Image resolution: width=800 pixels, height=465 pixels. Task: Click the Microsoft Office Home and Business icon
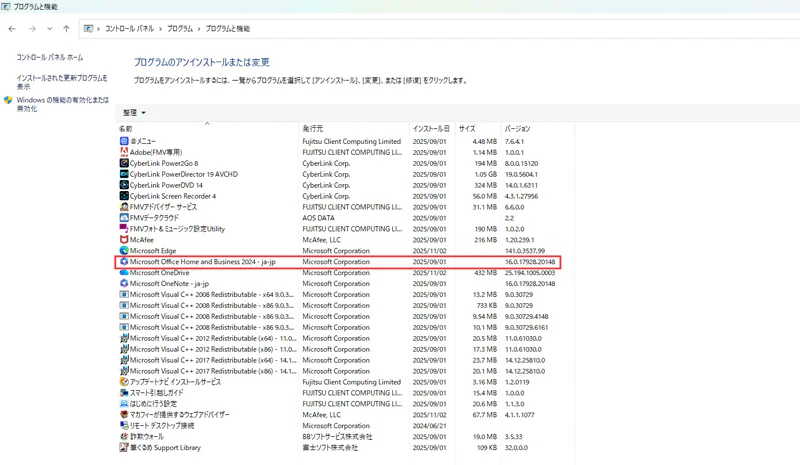click(x=124, y=261)
